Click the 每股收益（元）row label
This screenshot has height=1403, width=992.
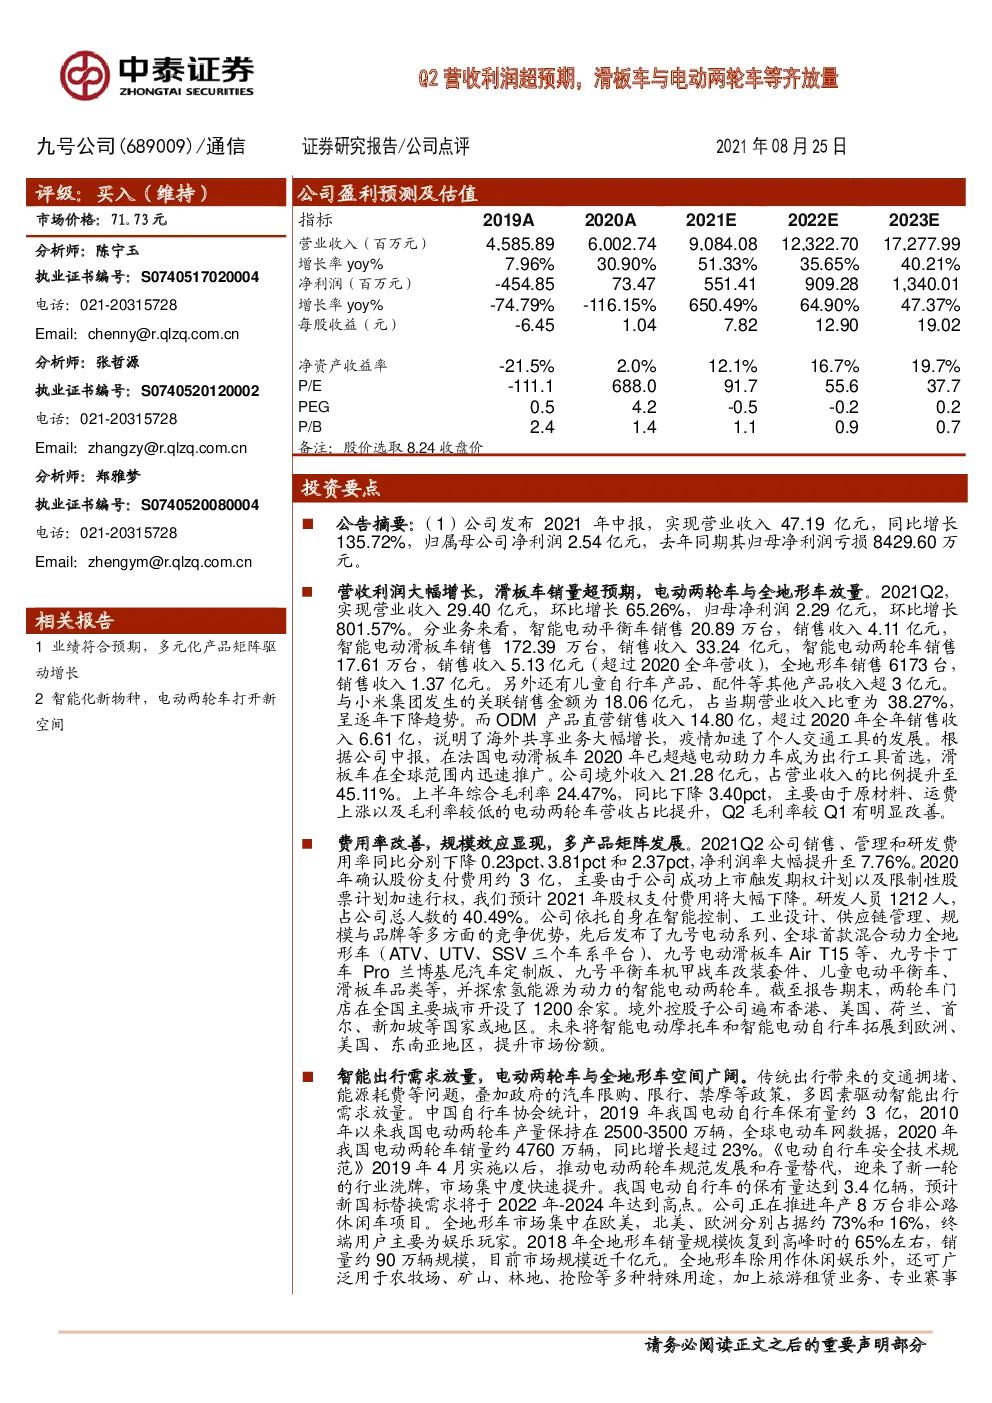348,325
